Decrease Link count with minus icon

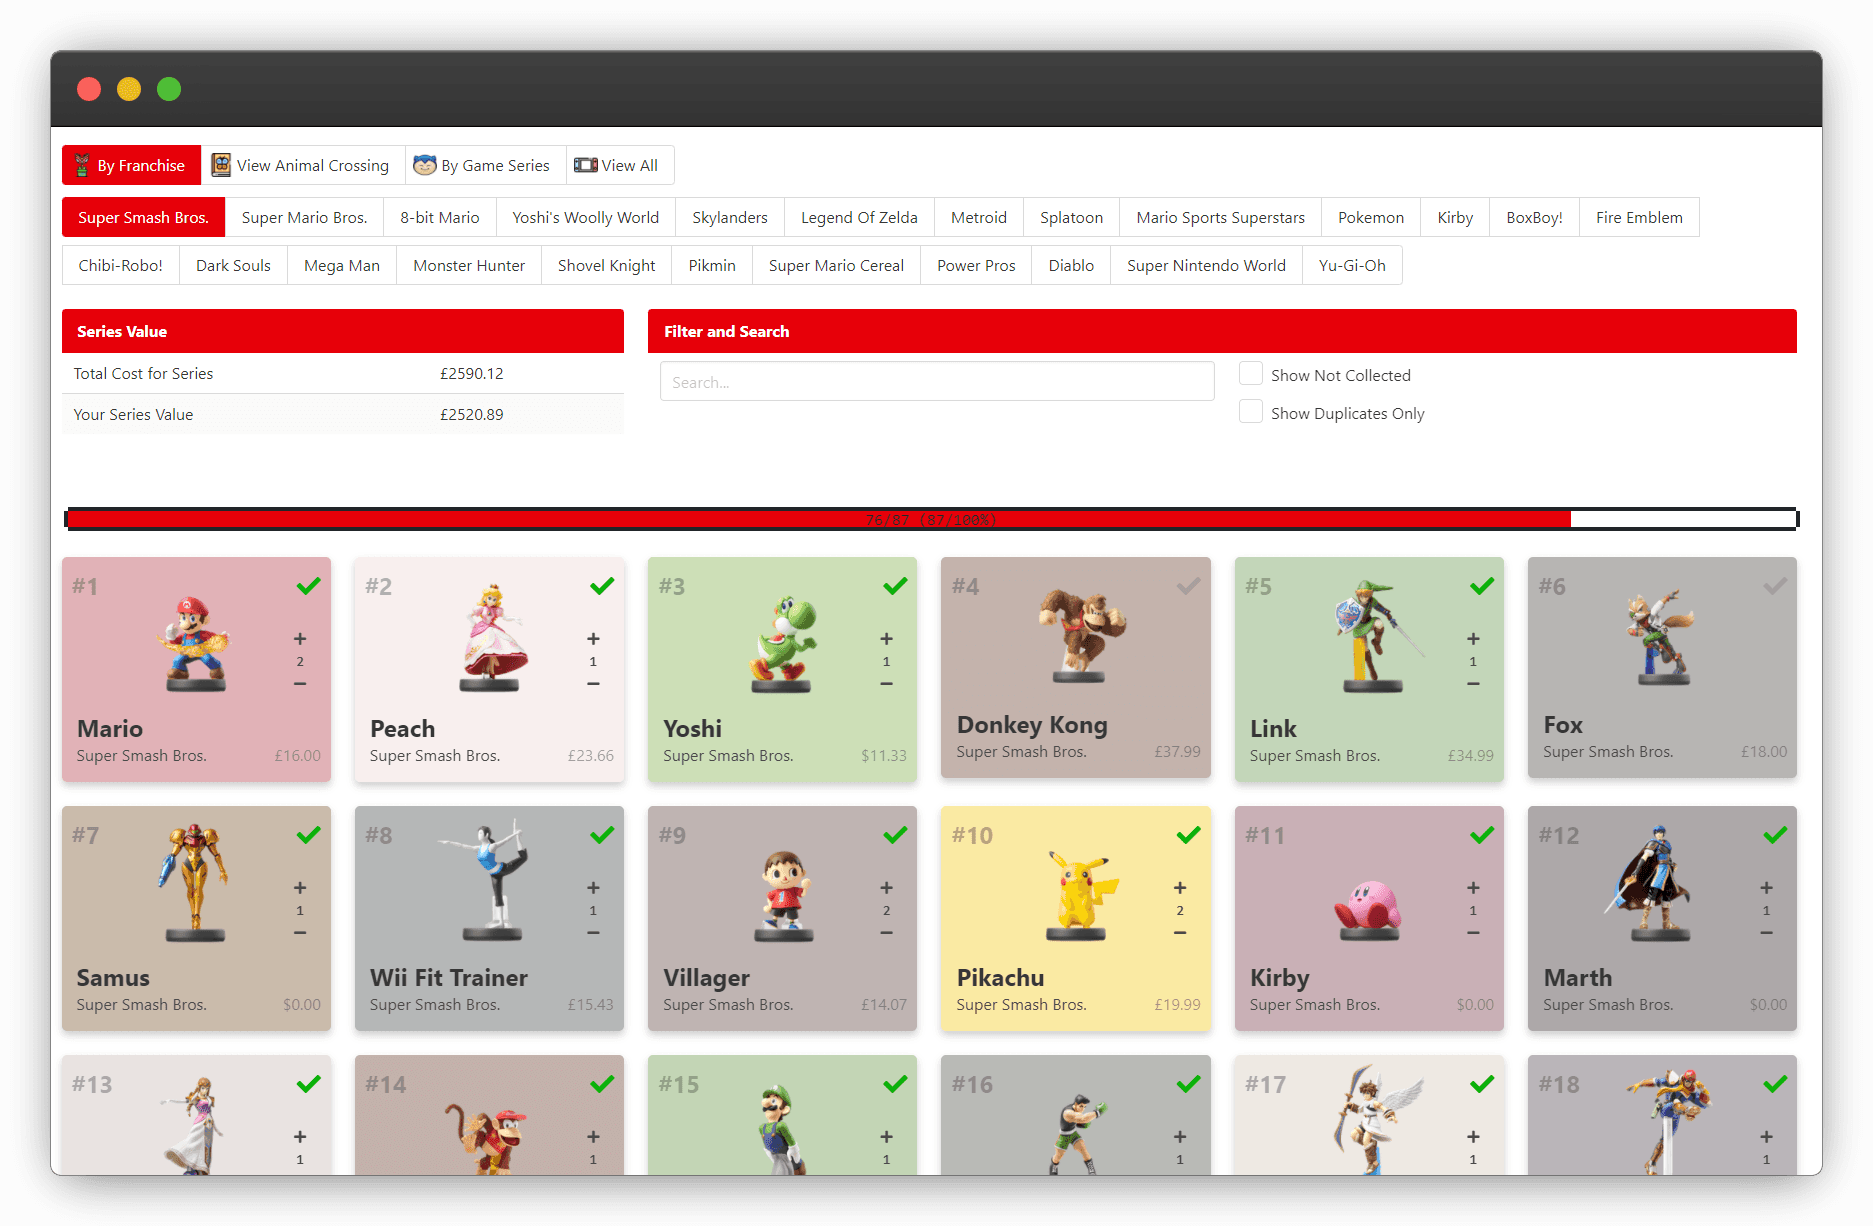(x=1473, y=684)
